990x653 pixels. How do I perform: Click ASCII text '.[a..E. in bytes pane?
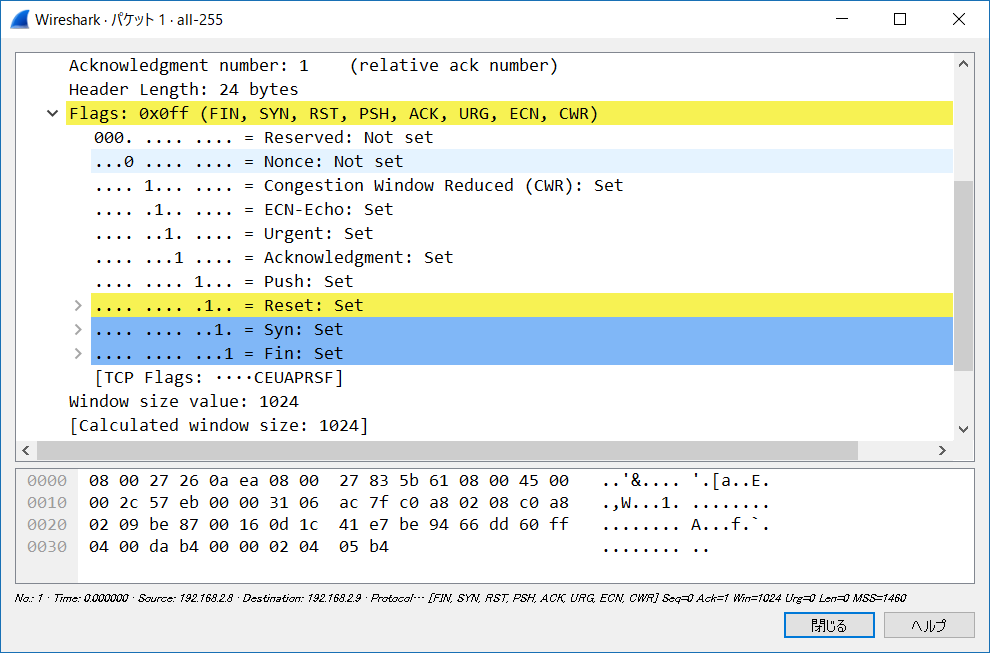pos(731,481)
